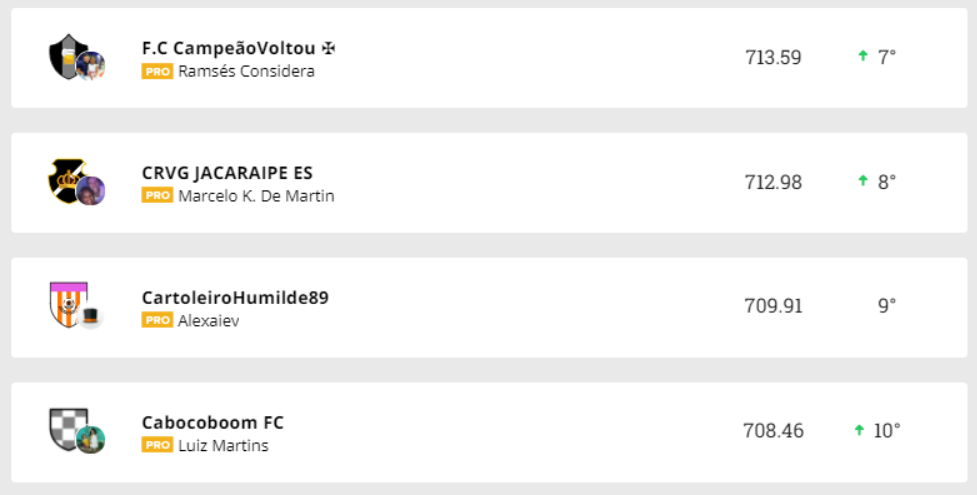Click PRO badge beside Luiz Martins
Screen dimensions: 977x495
[x=157, y=446]
